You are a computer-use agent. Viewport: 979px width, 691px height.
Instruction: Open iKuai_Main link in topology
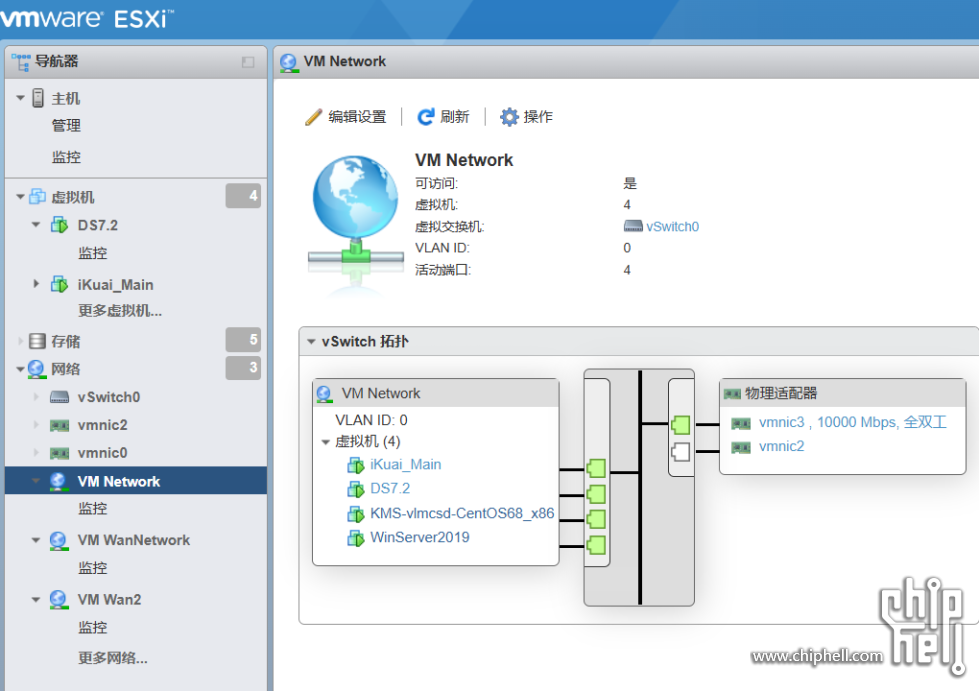coord(406,464)
